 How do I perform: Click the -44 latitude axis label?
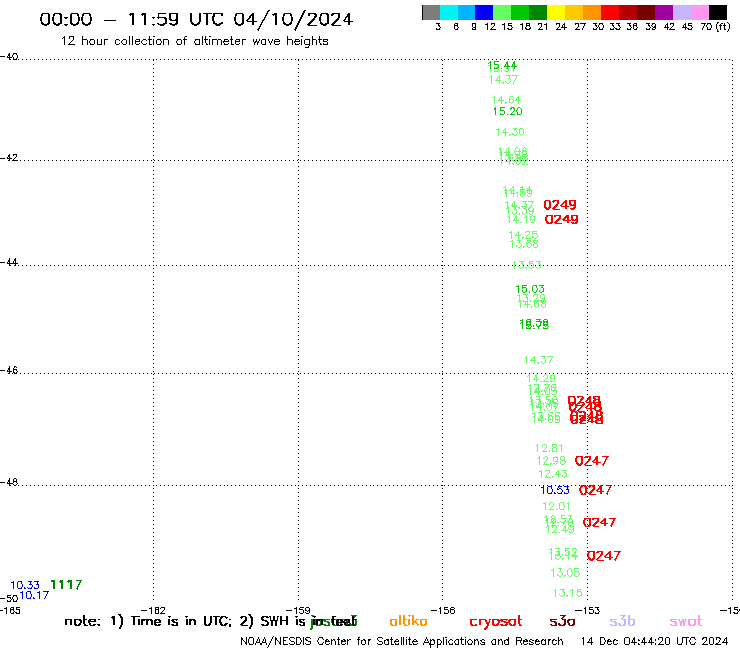click(9, 262)
